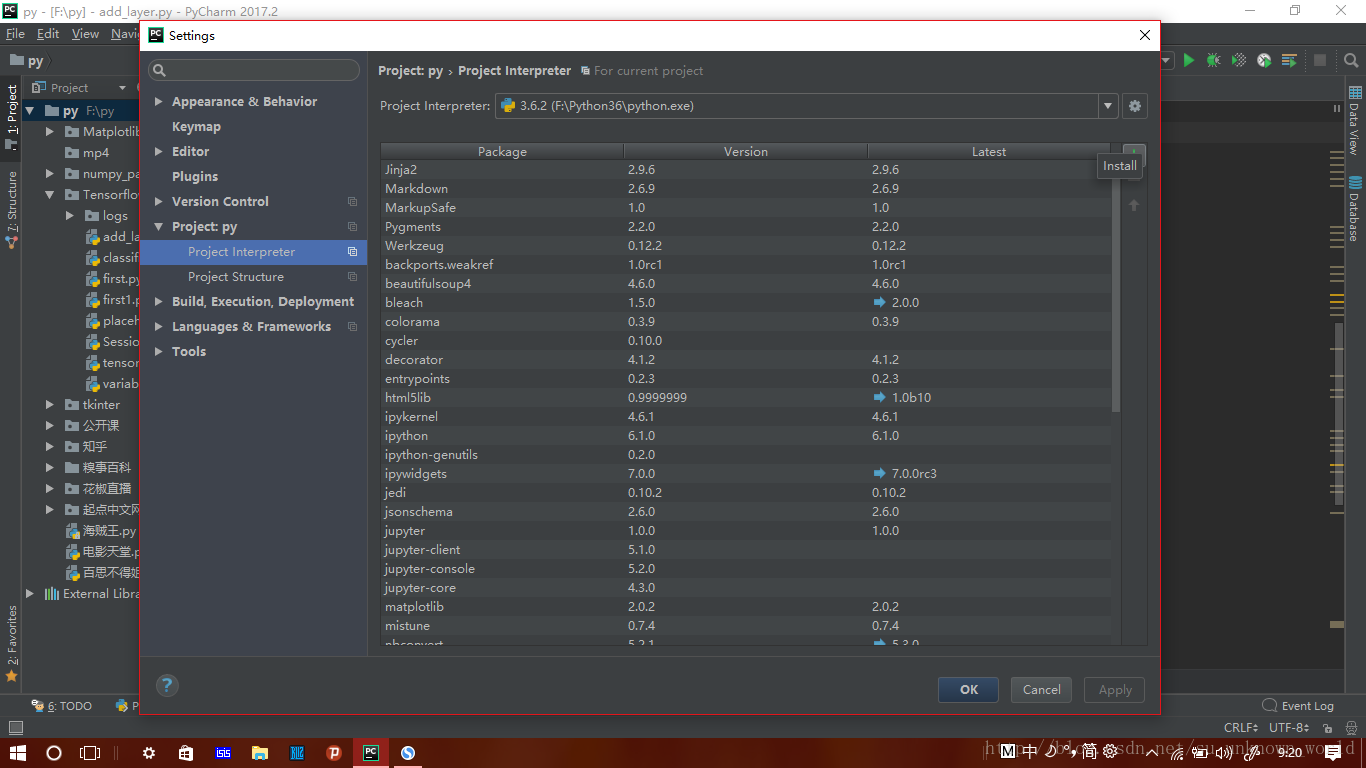Open the Microsoft Store taskbar icon
The image size is (1366, 768).
point(186,753)
